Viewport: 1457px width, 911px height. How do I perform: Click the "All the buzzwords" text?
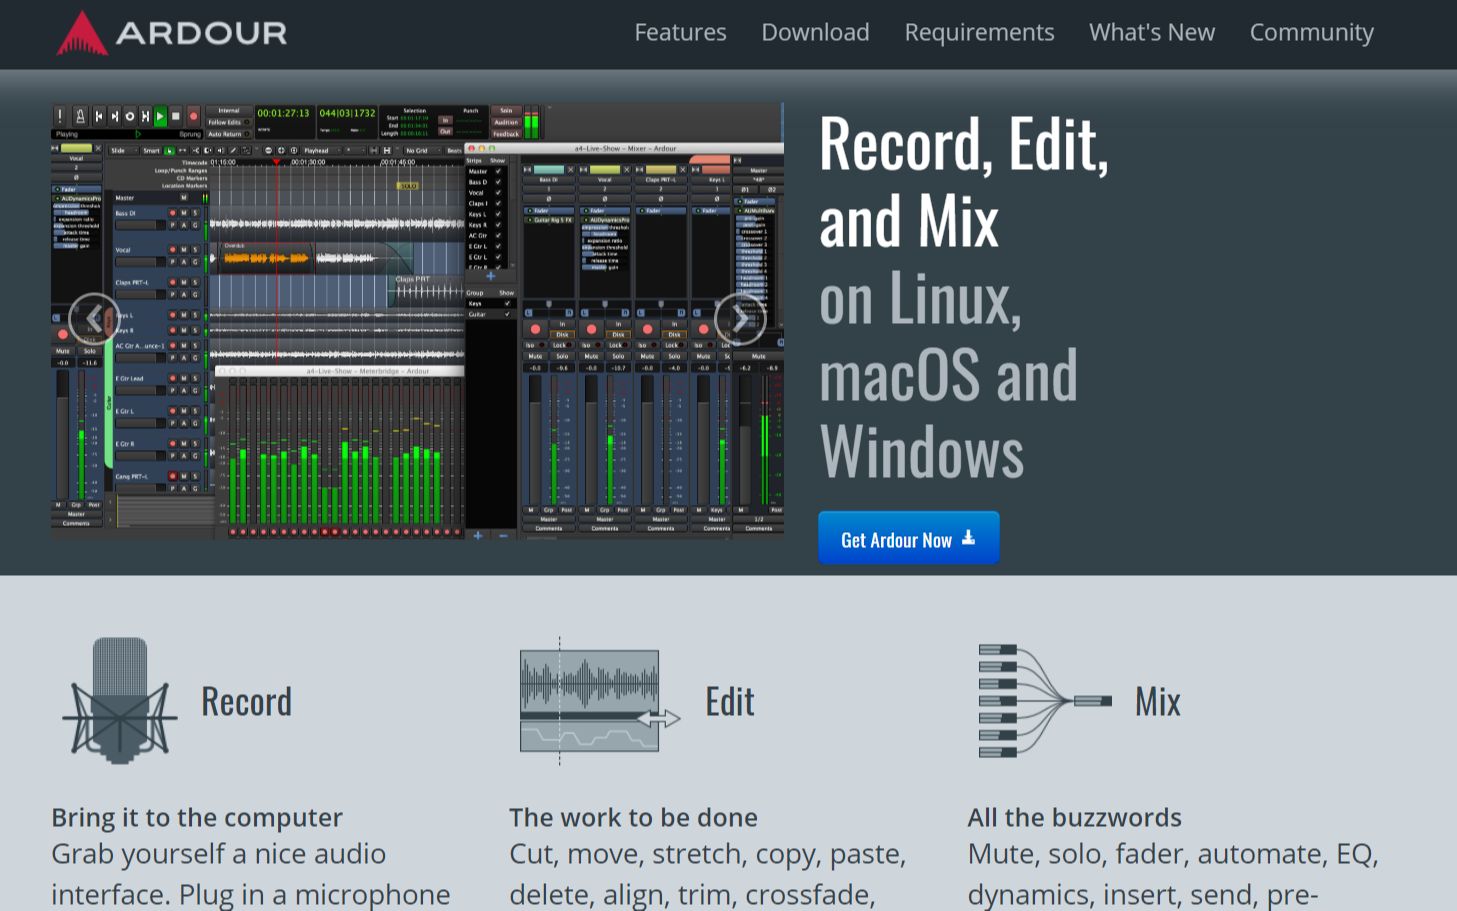[x=1074, y=818]
